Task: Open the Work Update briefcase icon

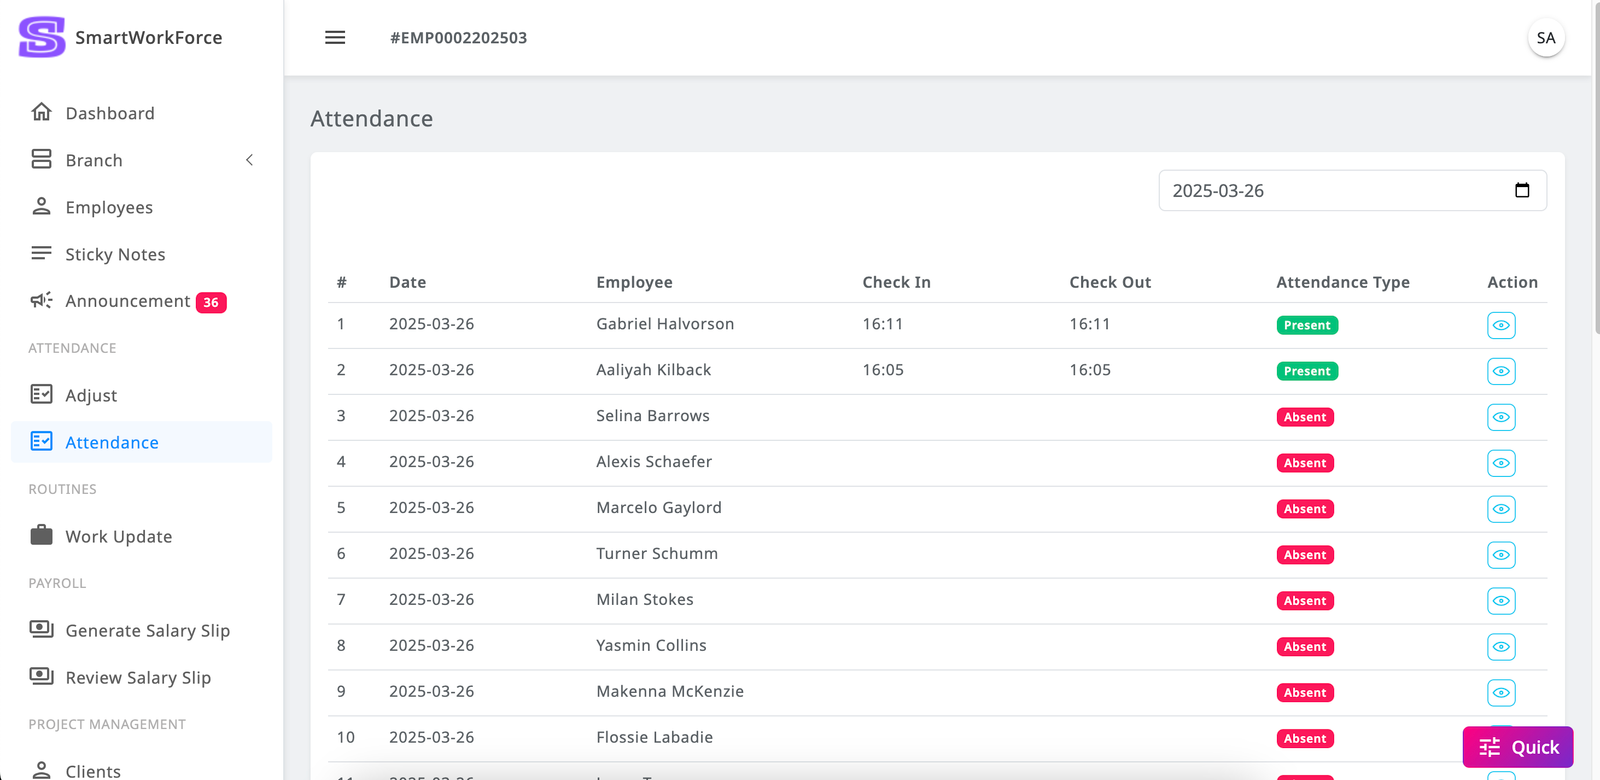Action: tap(41, 536)
